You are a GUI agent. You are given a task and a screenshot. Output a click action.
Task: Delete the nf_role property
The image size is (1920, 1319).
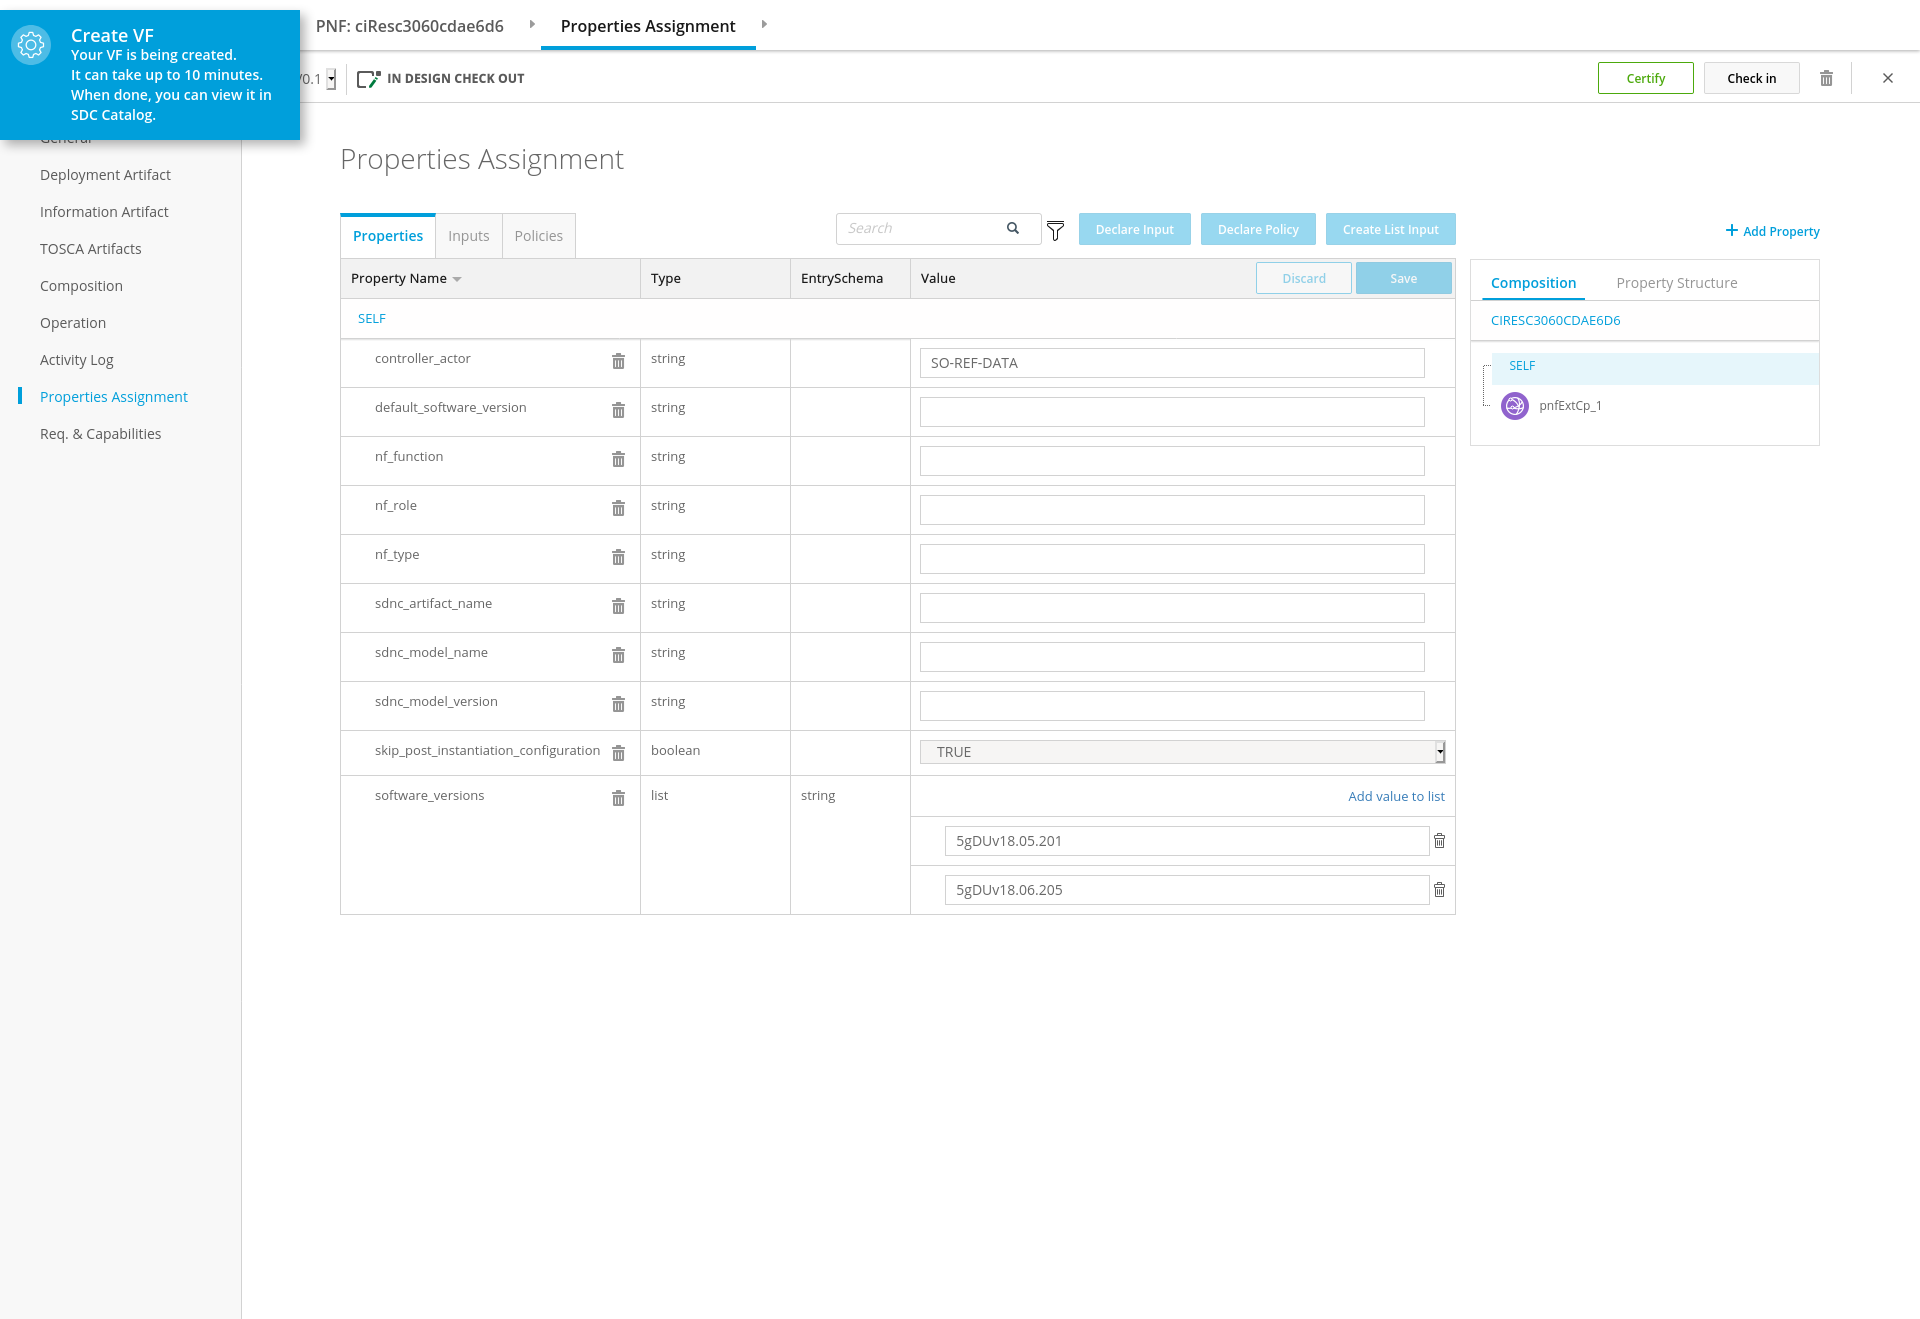pos(618,508)
